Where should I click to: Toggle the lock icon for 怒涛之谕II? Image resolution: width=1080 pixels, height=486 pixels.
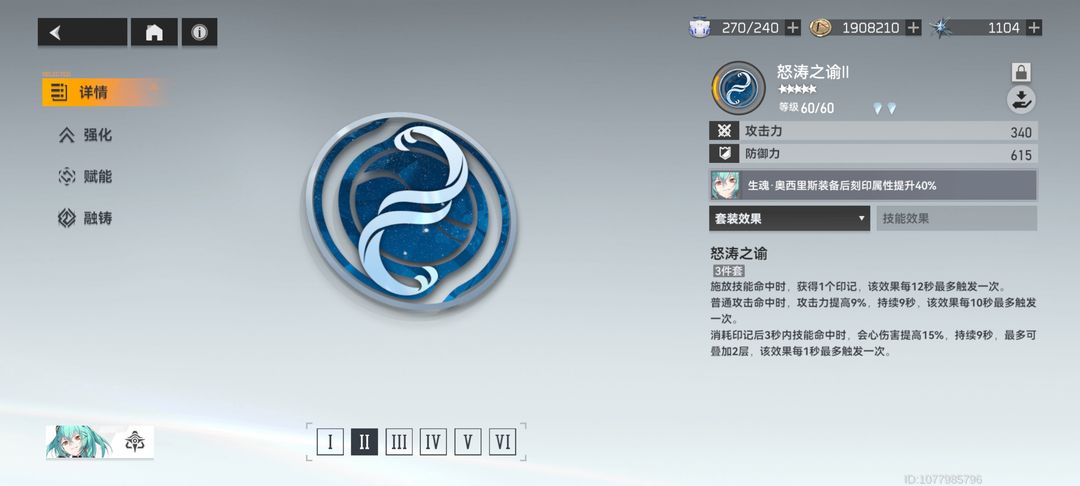pyautogui.click(x=1021, y=72)
